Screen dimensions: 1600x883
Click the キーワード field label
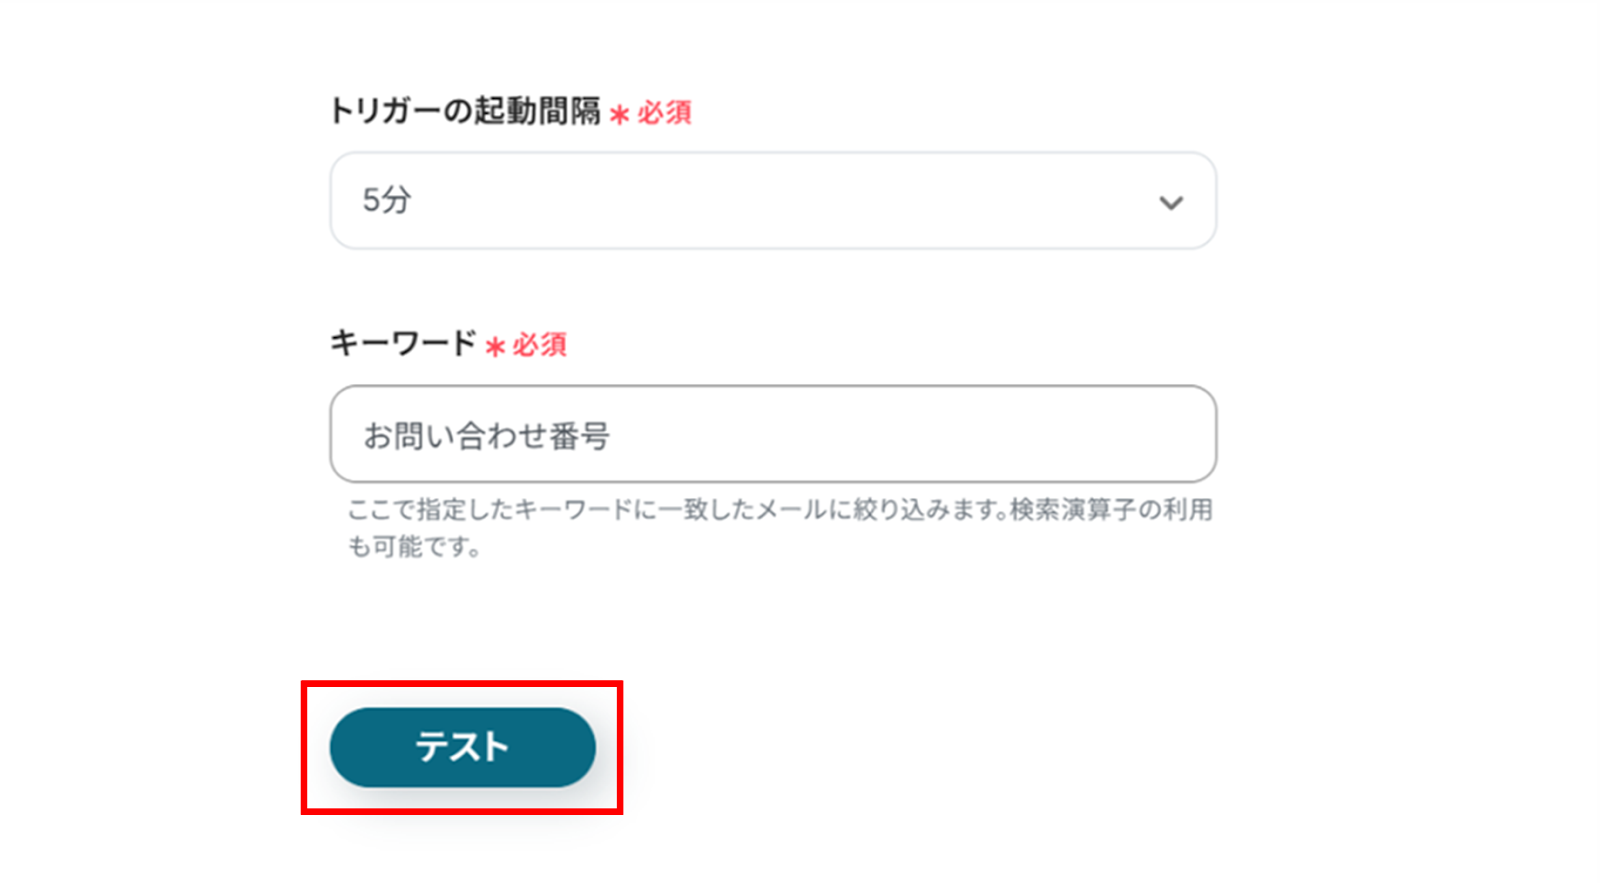[404, 344]
